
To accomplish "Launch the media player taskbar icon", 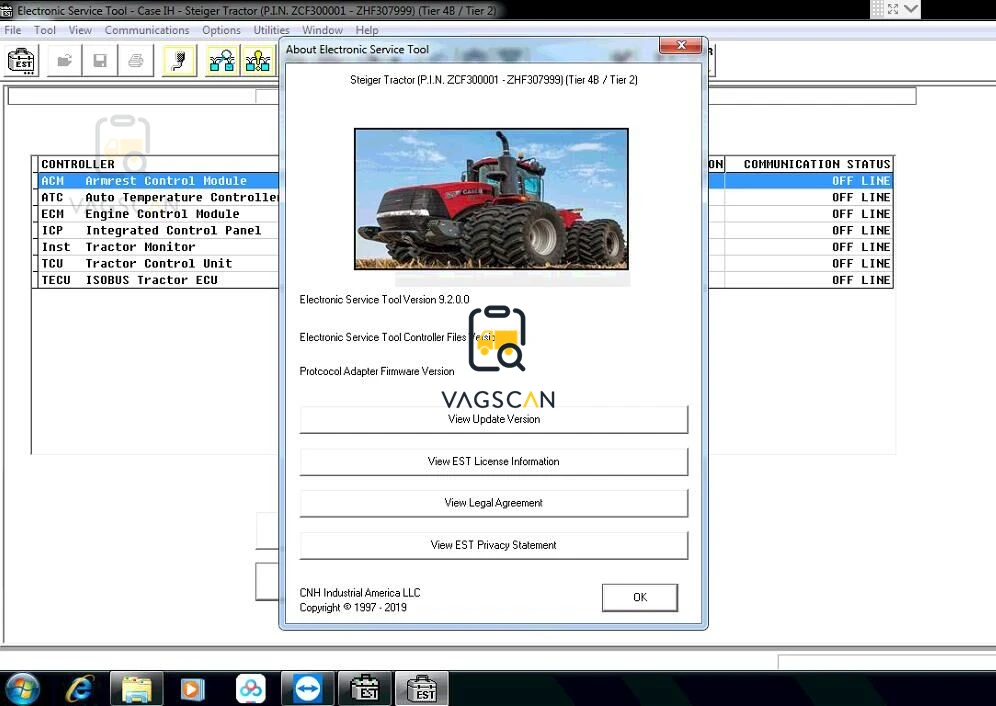I will 192,688.
